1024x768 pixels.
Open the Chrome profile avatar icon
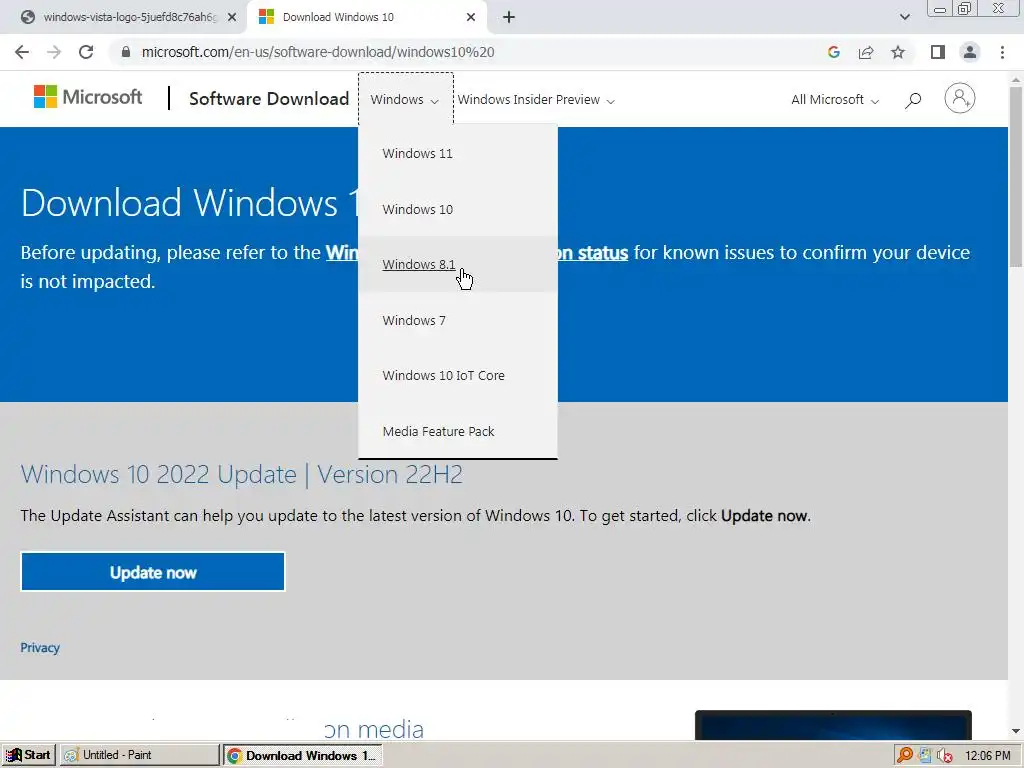point(970,52)
